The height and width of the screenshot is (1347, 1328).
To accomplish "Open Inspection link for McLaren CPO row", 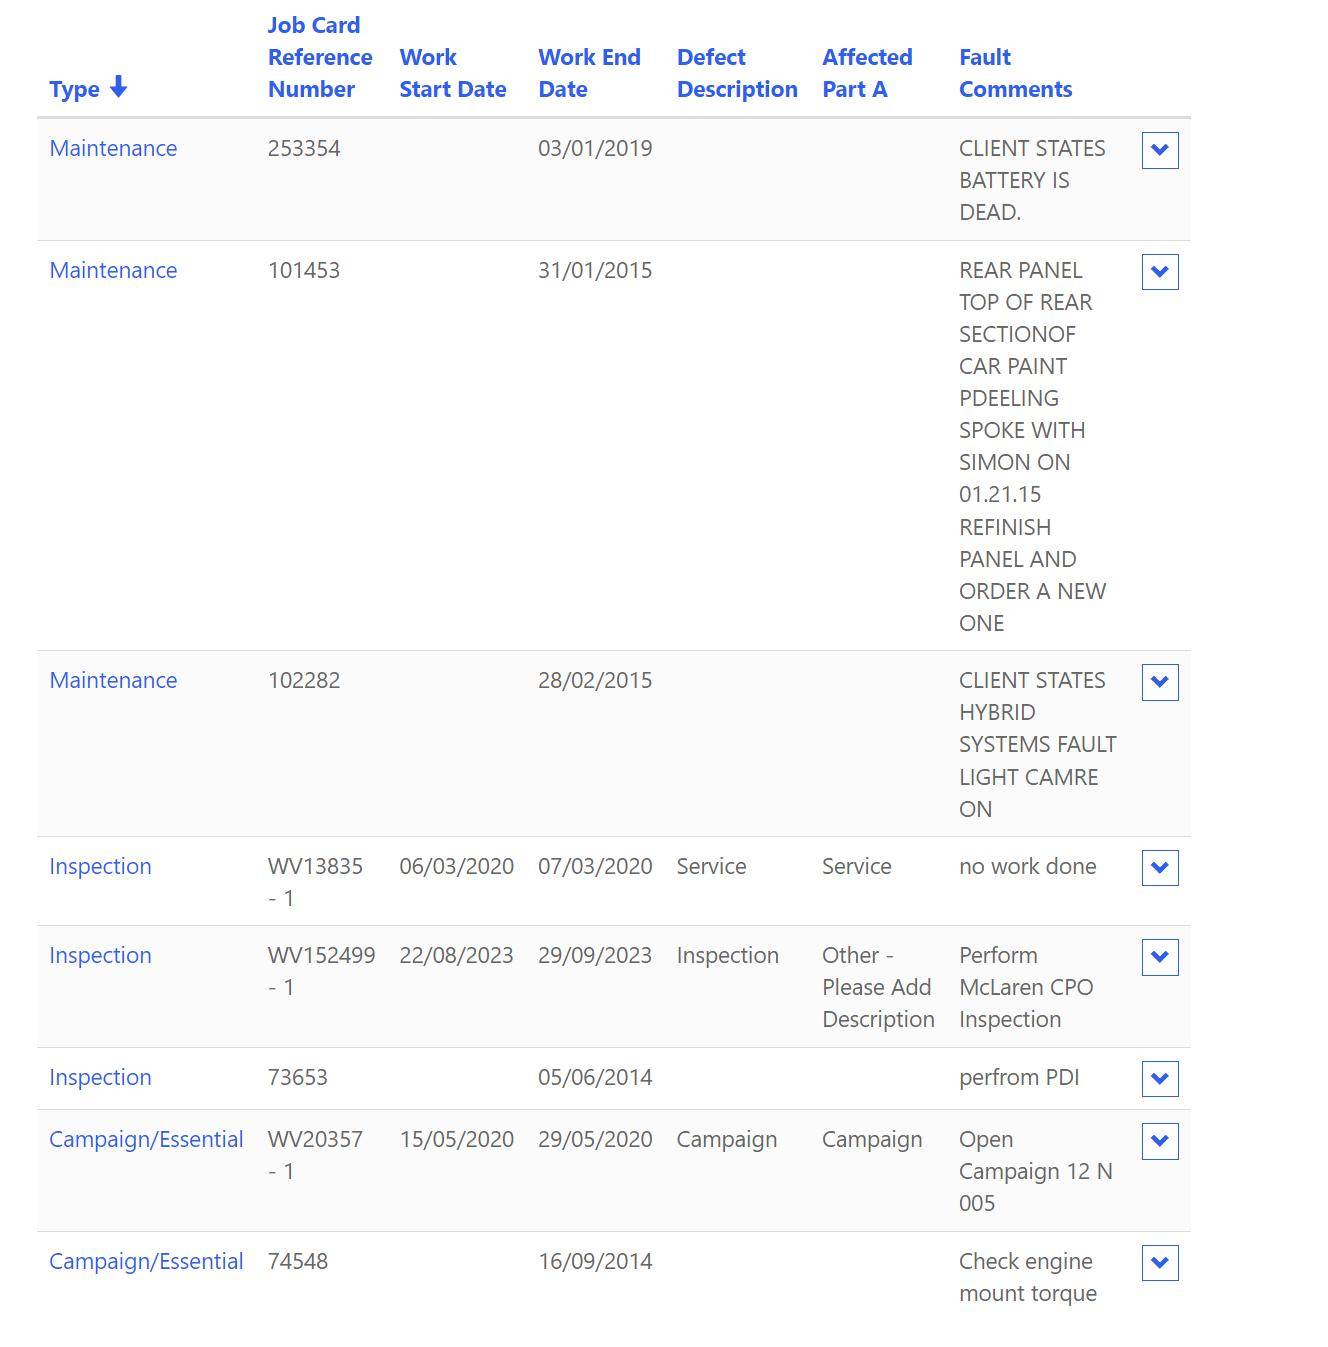I will pyautogui.click(x=100, y=955).
